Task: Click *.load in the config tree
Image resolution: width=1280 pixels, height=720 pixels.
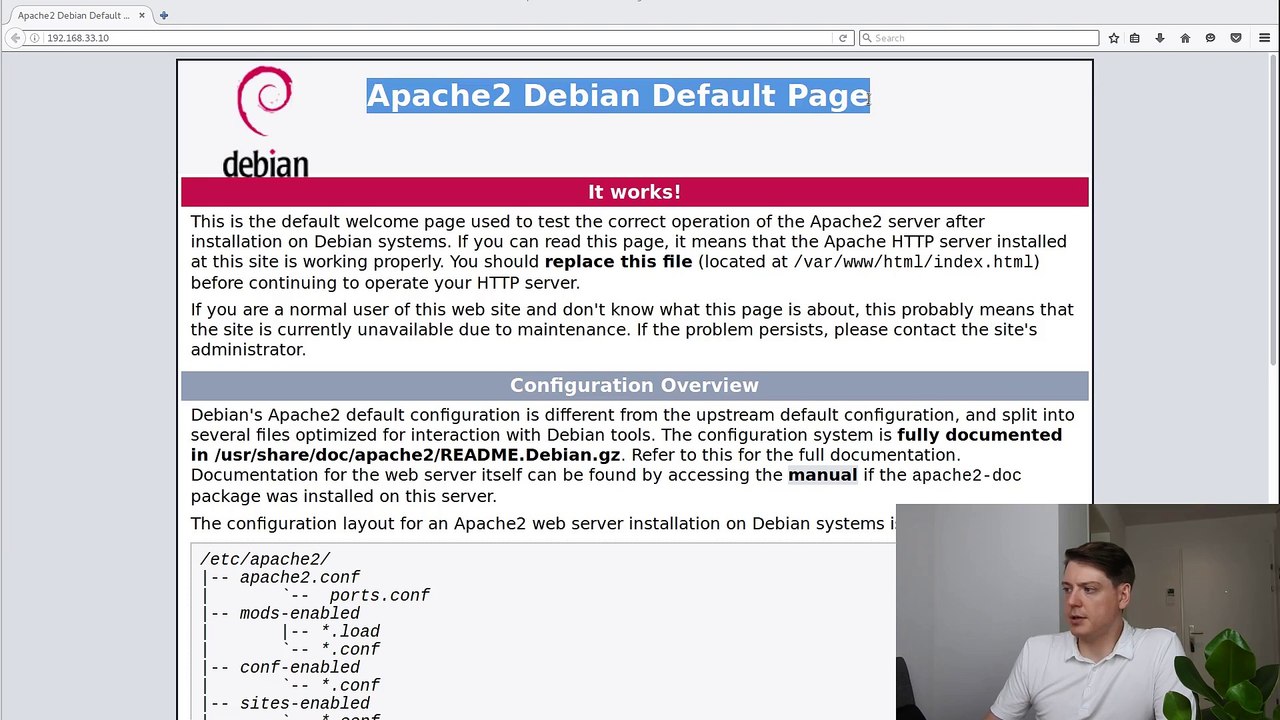Action: 350,631
